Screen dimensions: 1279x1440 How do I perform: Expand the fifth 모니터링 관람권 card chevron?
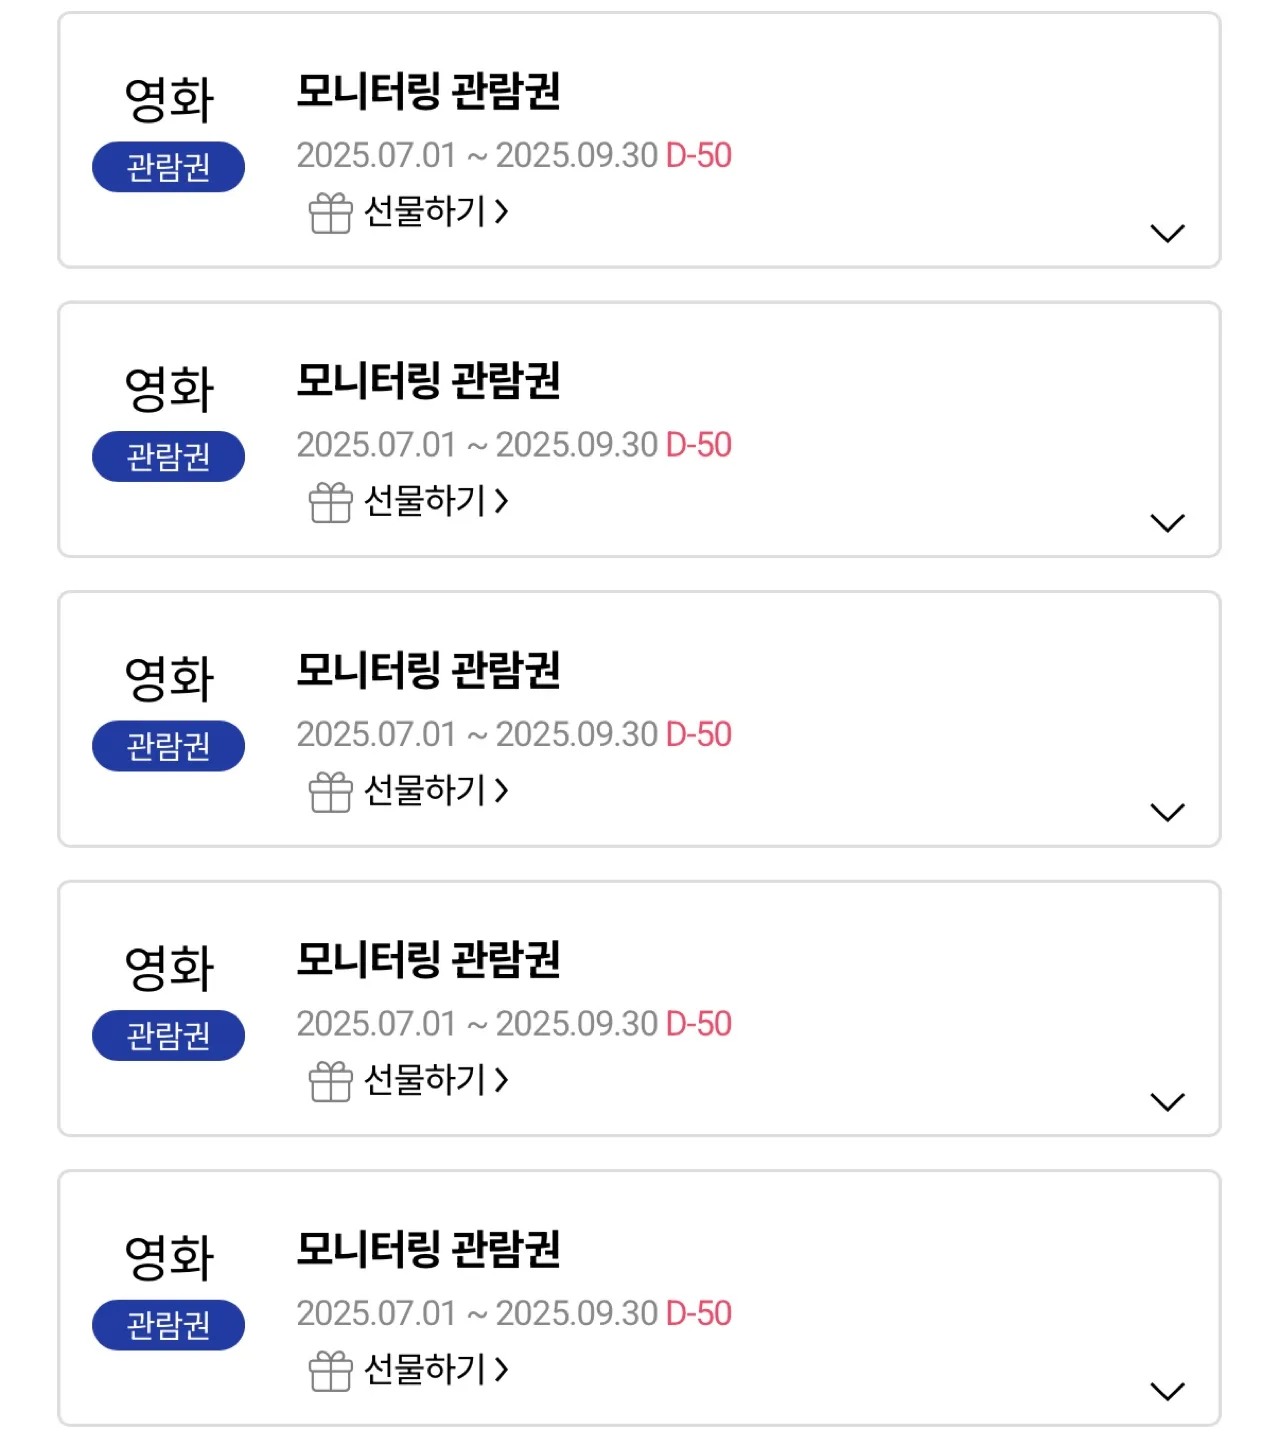tap(1167, 1391)
